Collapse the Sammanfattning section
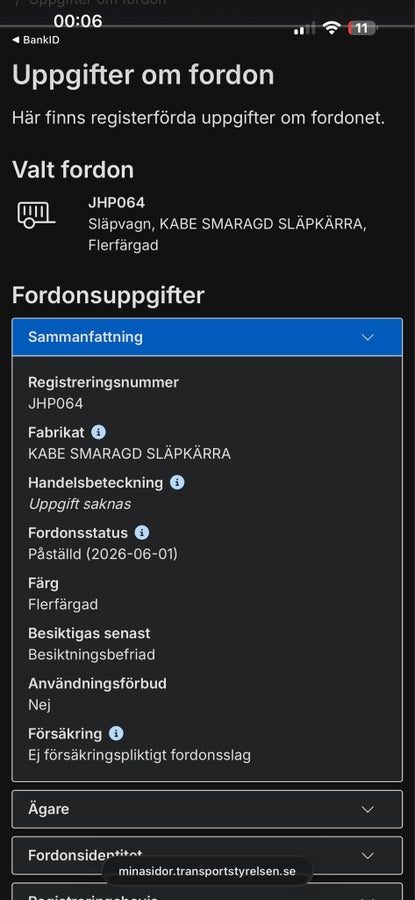The height and width of the screenshot is (900, 415). tap(207, 337)
